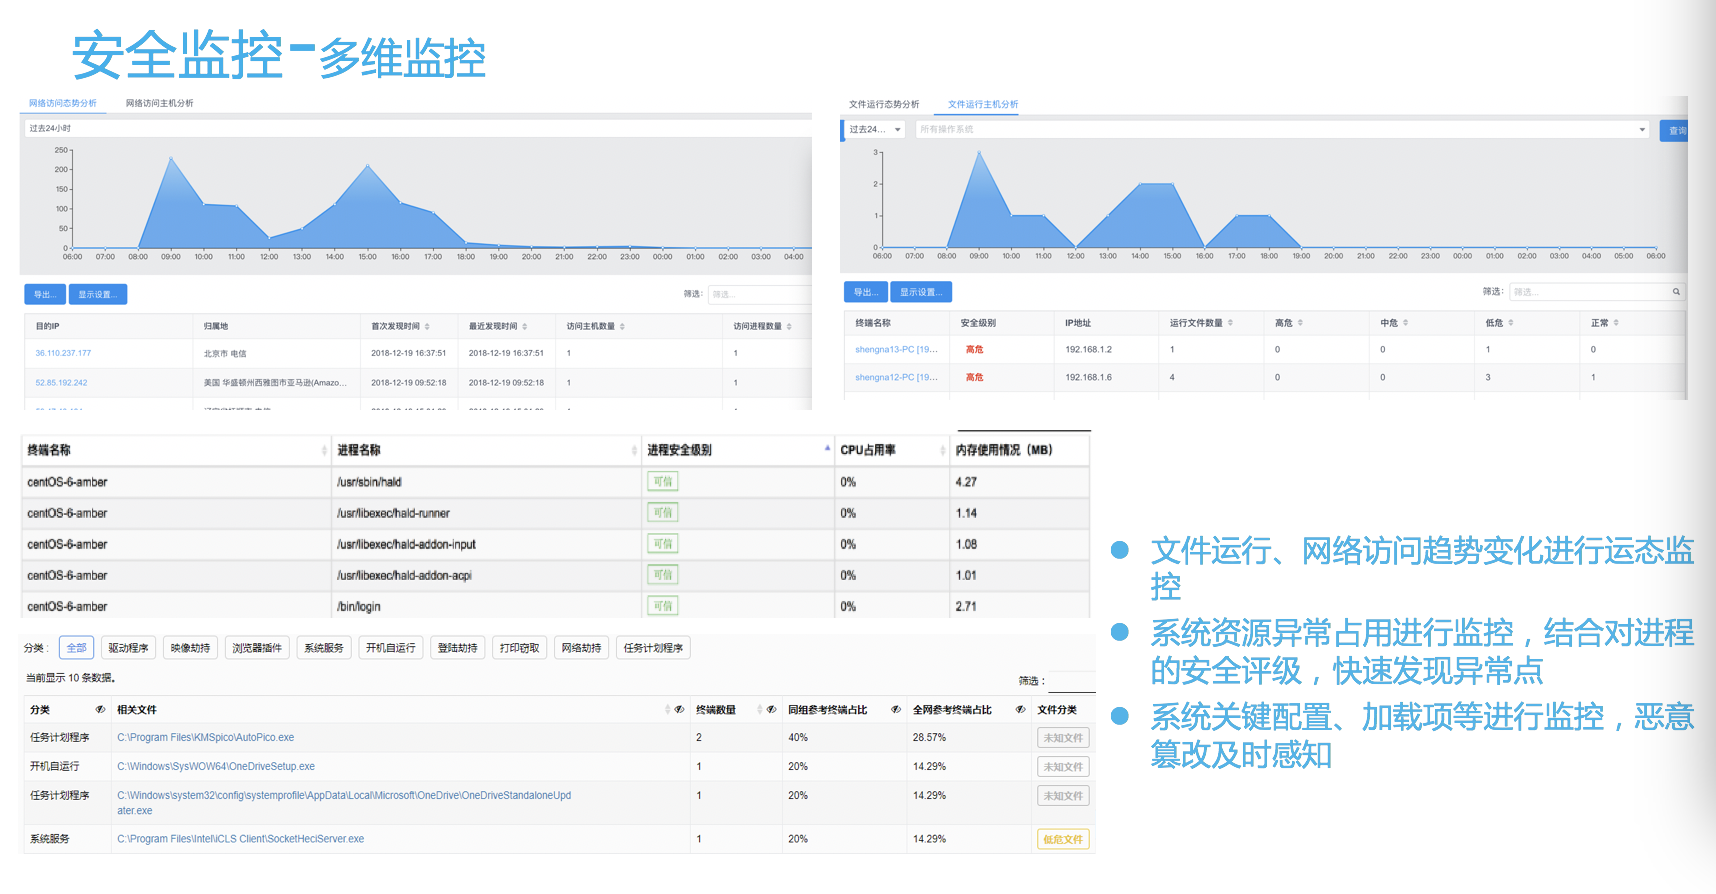
Task: Select the 任务计划程序 category filter
Action: [654, 648]
